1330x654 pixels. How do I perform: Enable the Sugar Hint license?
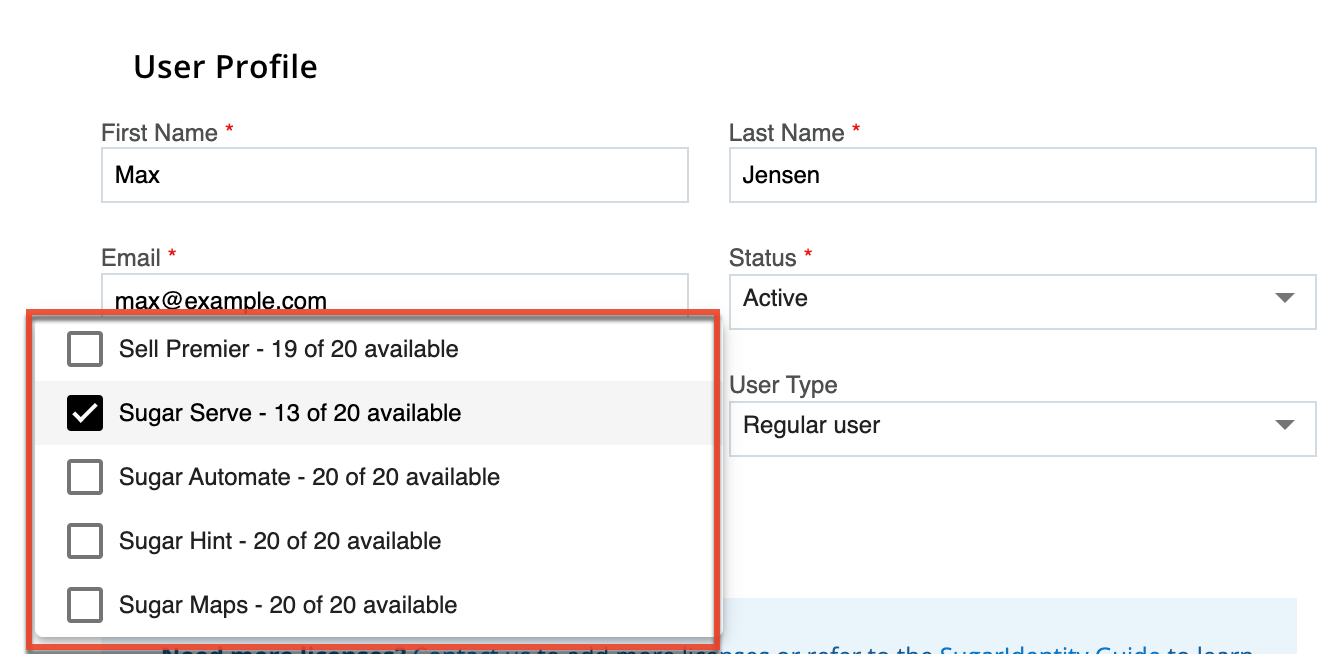84,541
